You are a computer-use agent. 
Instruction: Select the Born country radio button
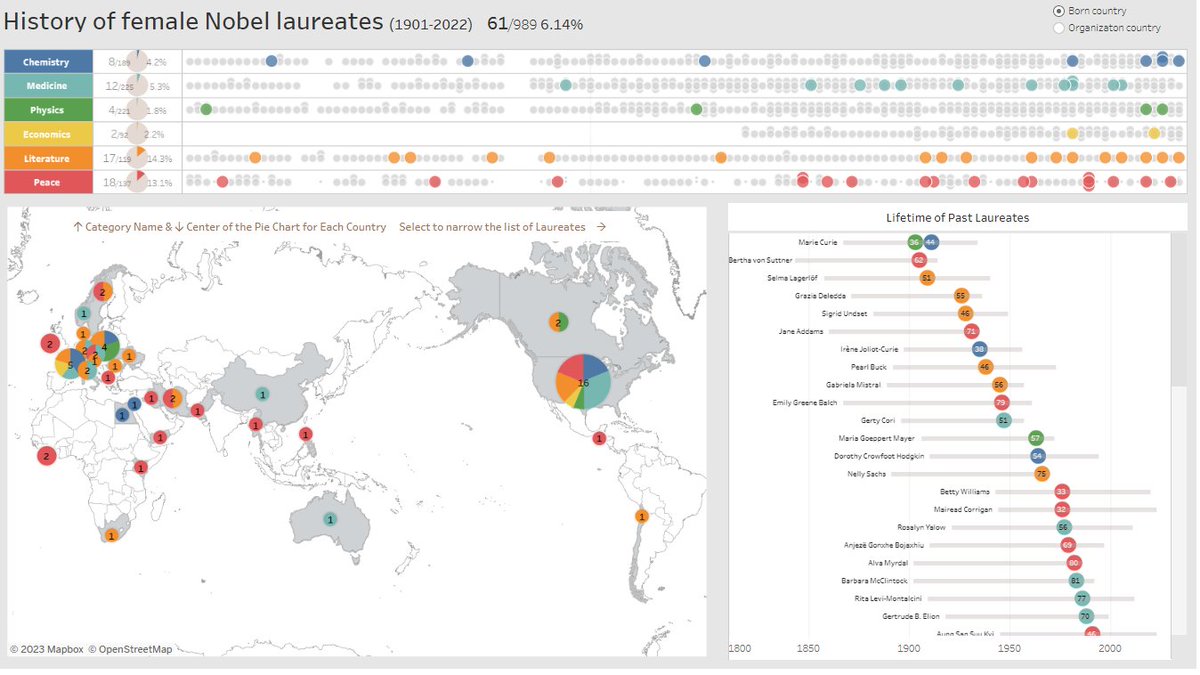coord(1059,10)
